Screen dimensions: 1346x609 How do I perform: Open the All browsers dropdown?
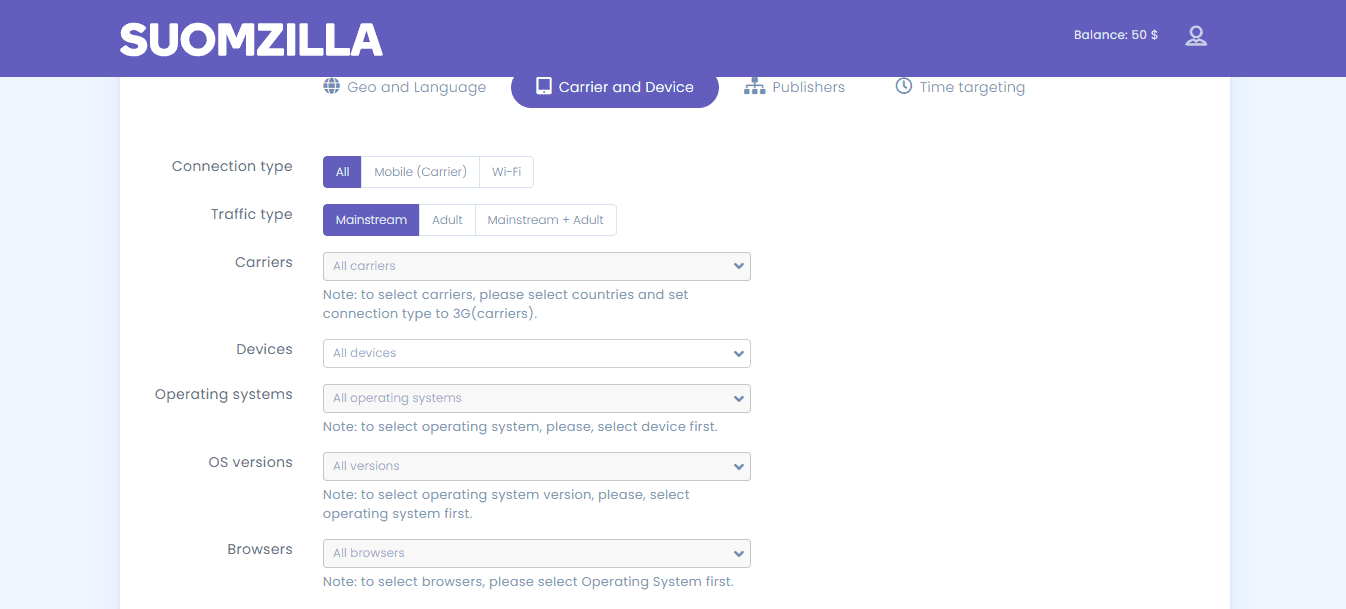coord(536,553)
